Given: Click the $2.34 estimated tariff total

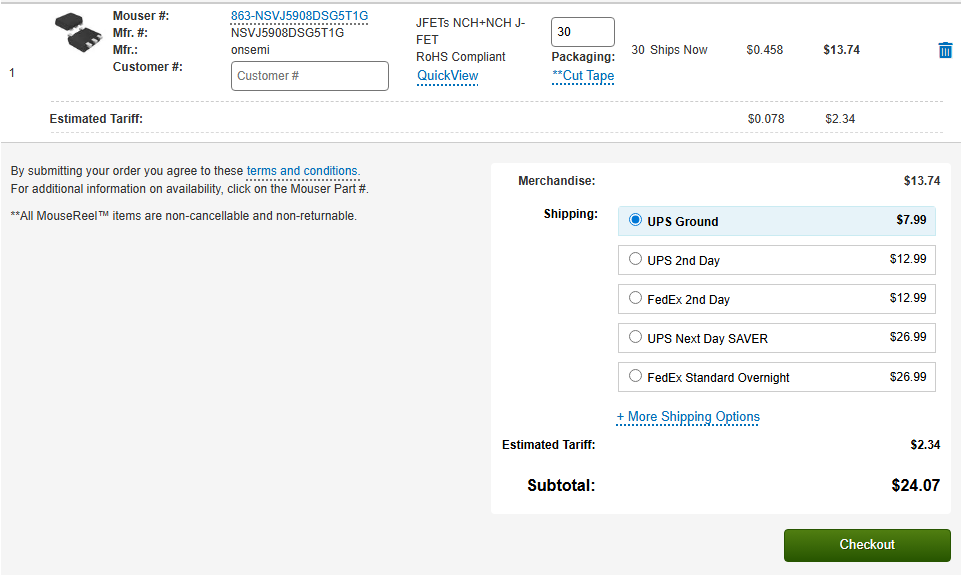Looking at the screenshot, I should coord(925,445).
